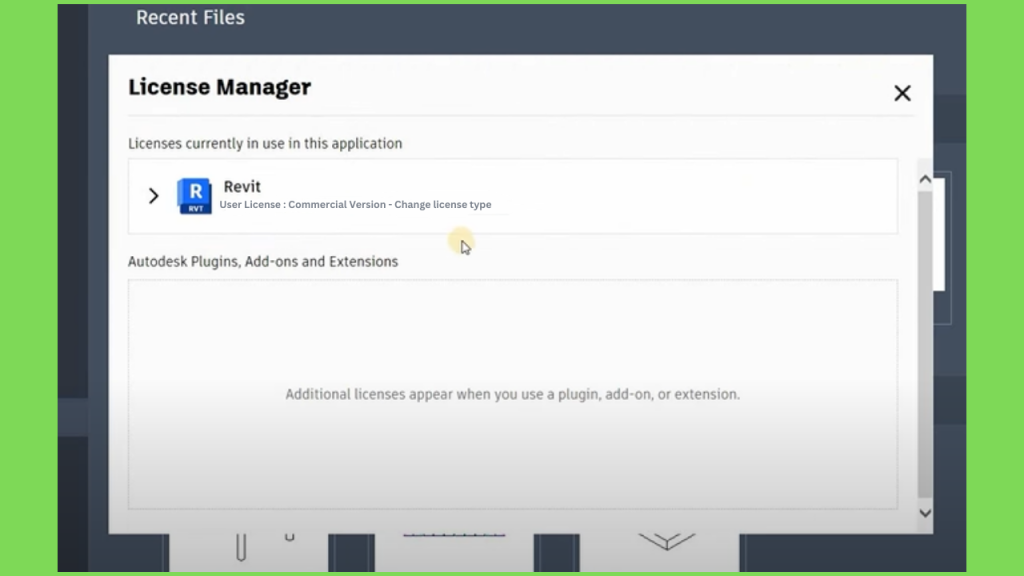Click the blue Revit RVT product icon
Viewport: 1024px width, 576px height.
(x=195, y=196)
